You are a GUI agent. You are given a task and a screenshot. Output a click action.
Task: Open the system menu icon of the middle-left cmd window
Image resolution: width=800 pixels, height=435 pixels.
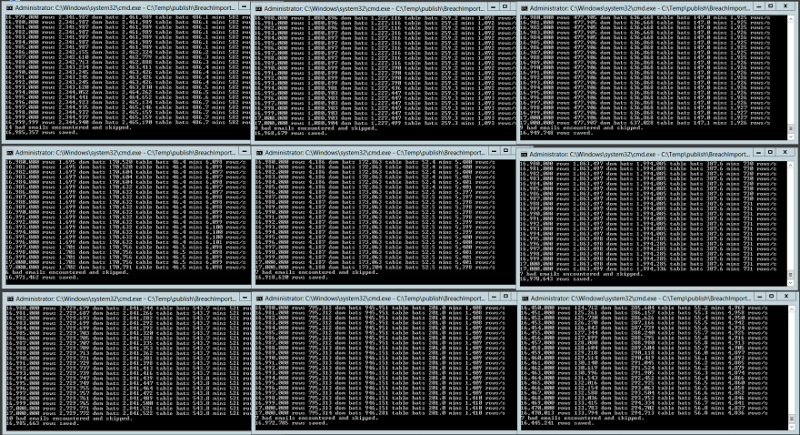pos(10,152)
